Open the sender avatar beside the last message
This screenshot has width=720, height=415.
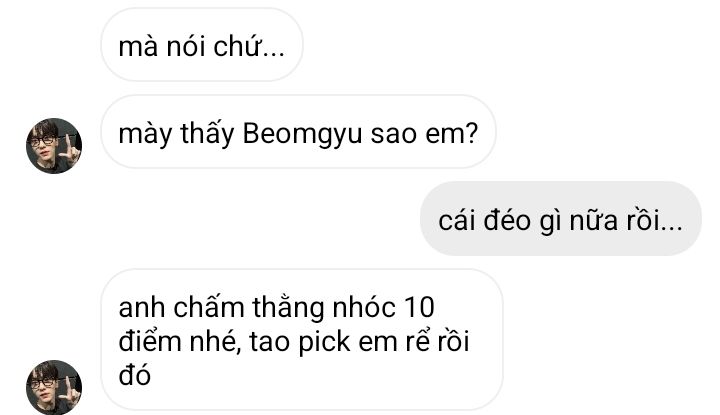click(54, 387)
